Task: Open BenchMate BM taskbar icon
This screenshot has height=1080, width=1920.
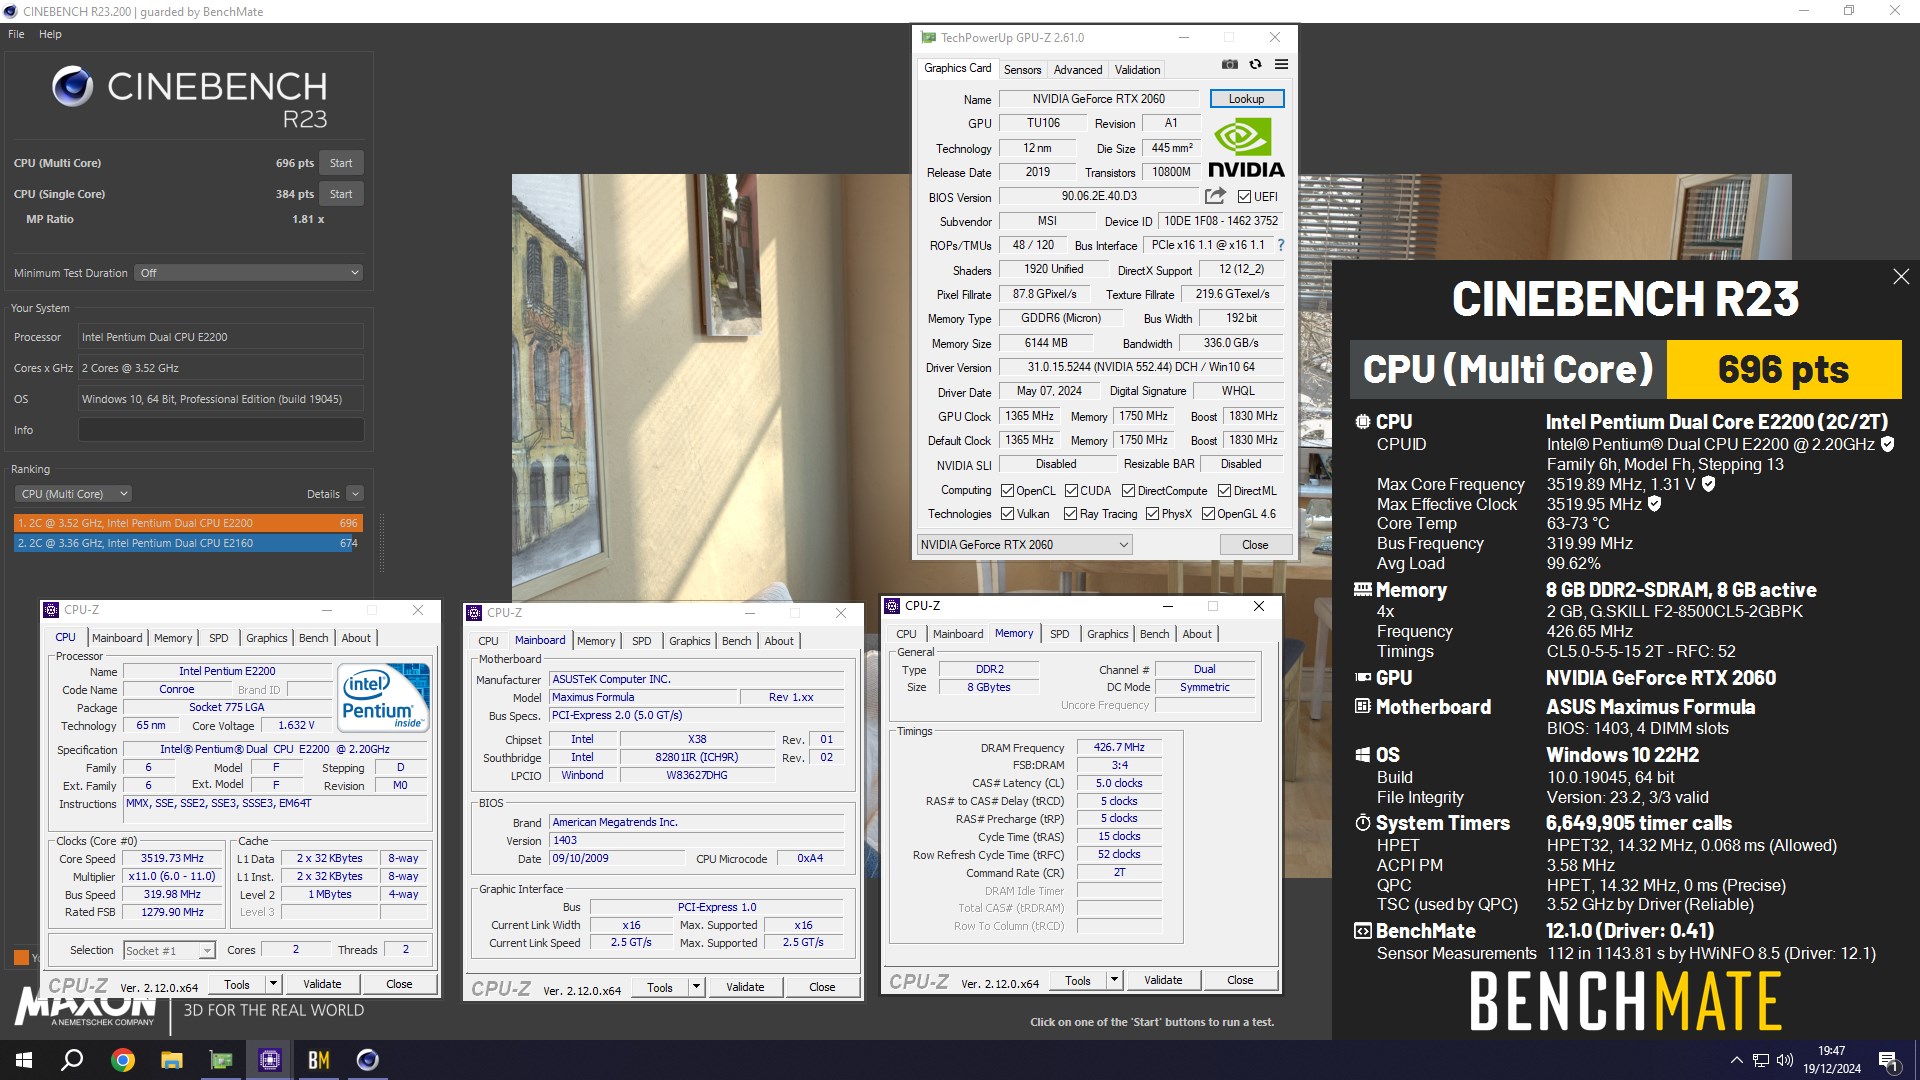Action: click(318, 1060)
